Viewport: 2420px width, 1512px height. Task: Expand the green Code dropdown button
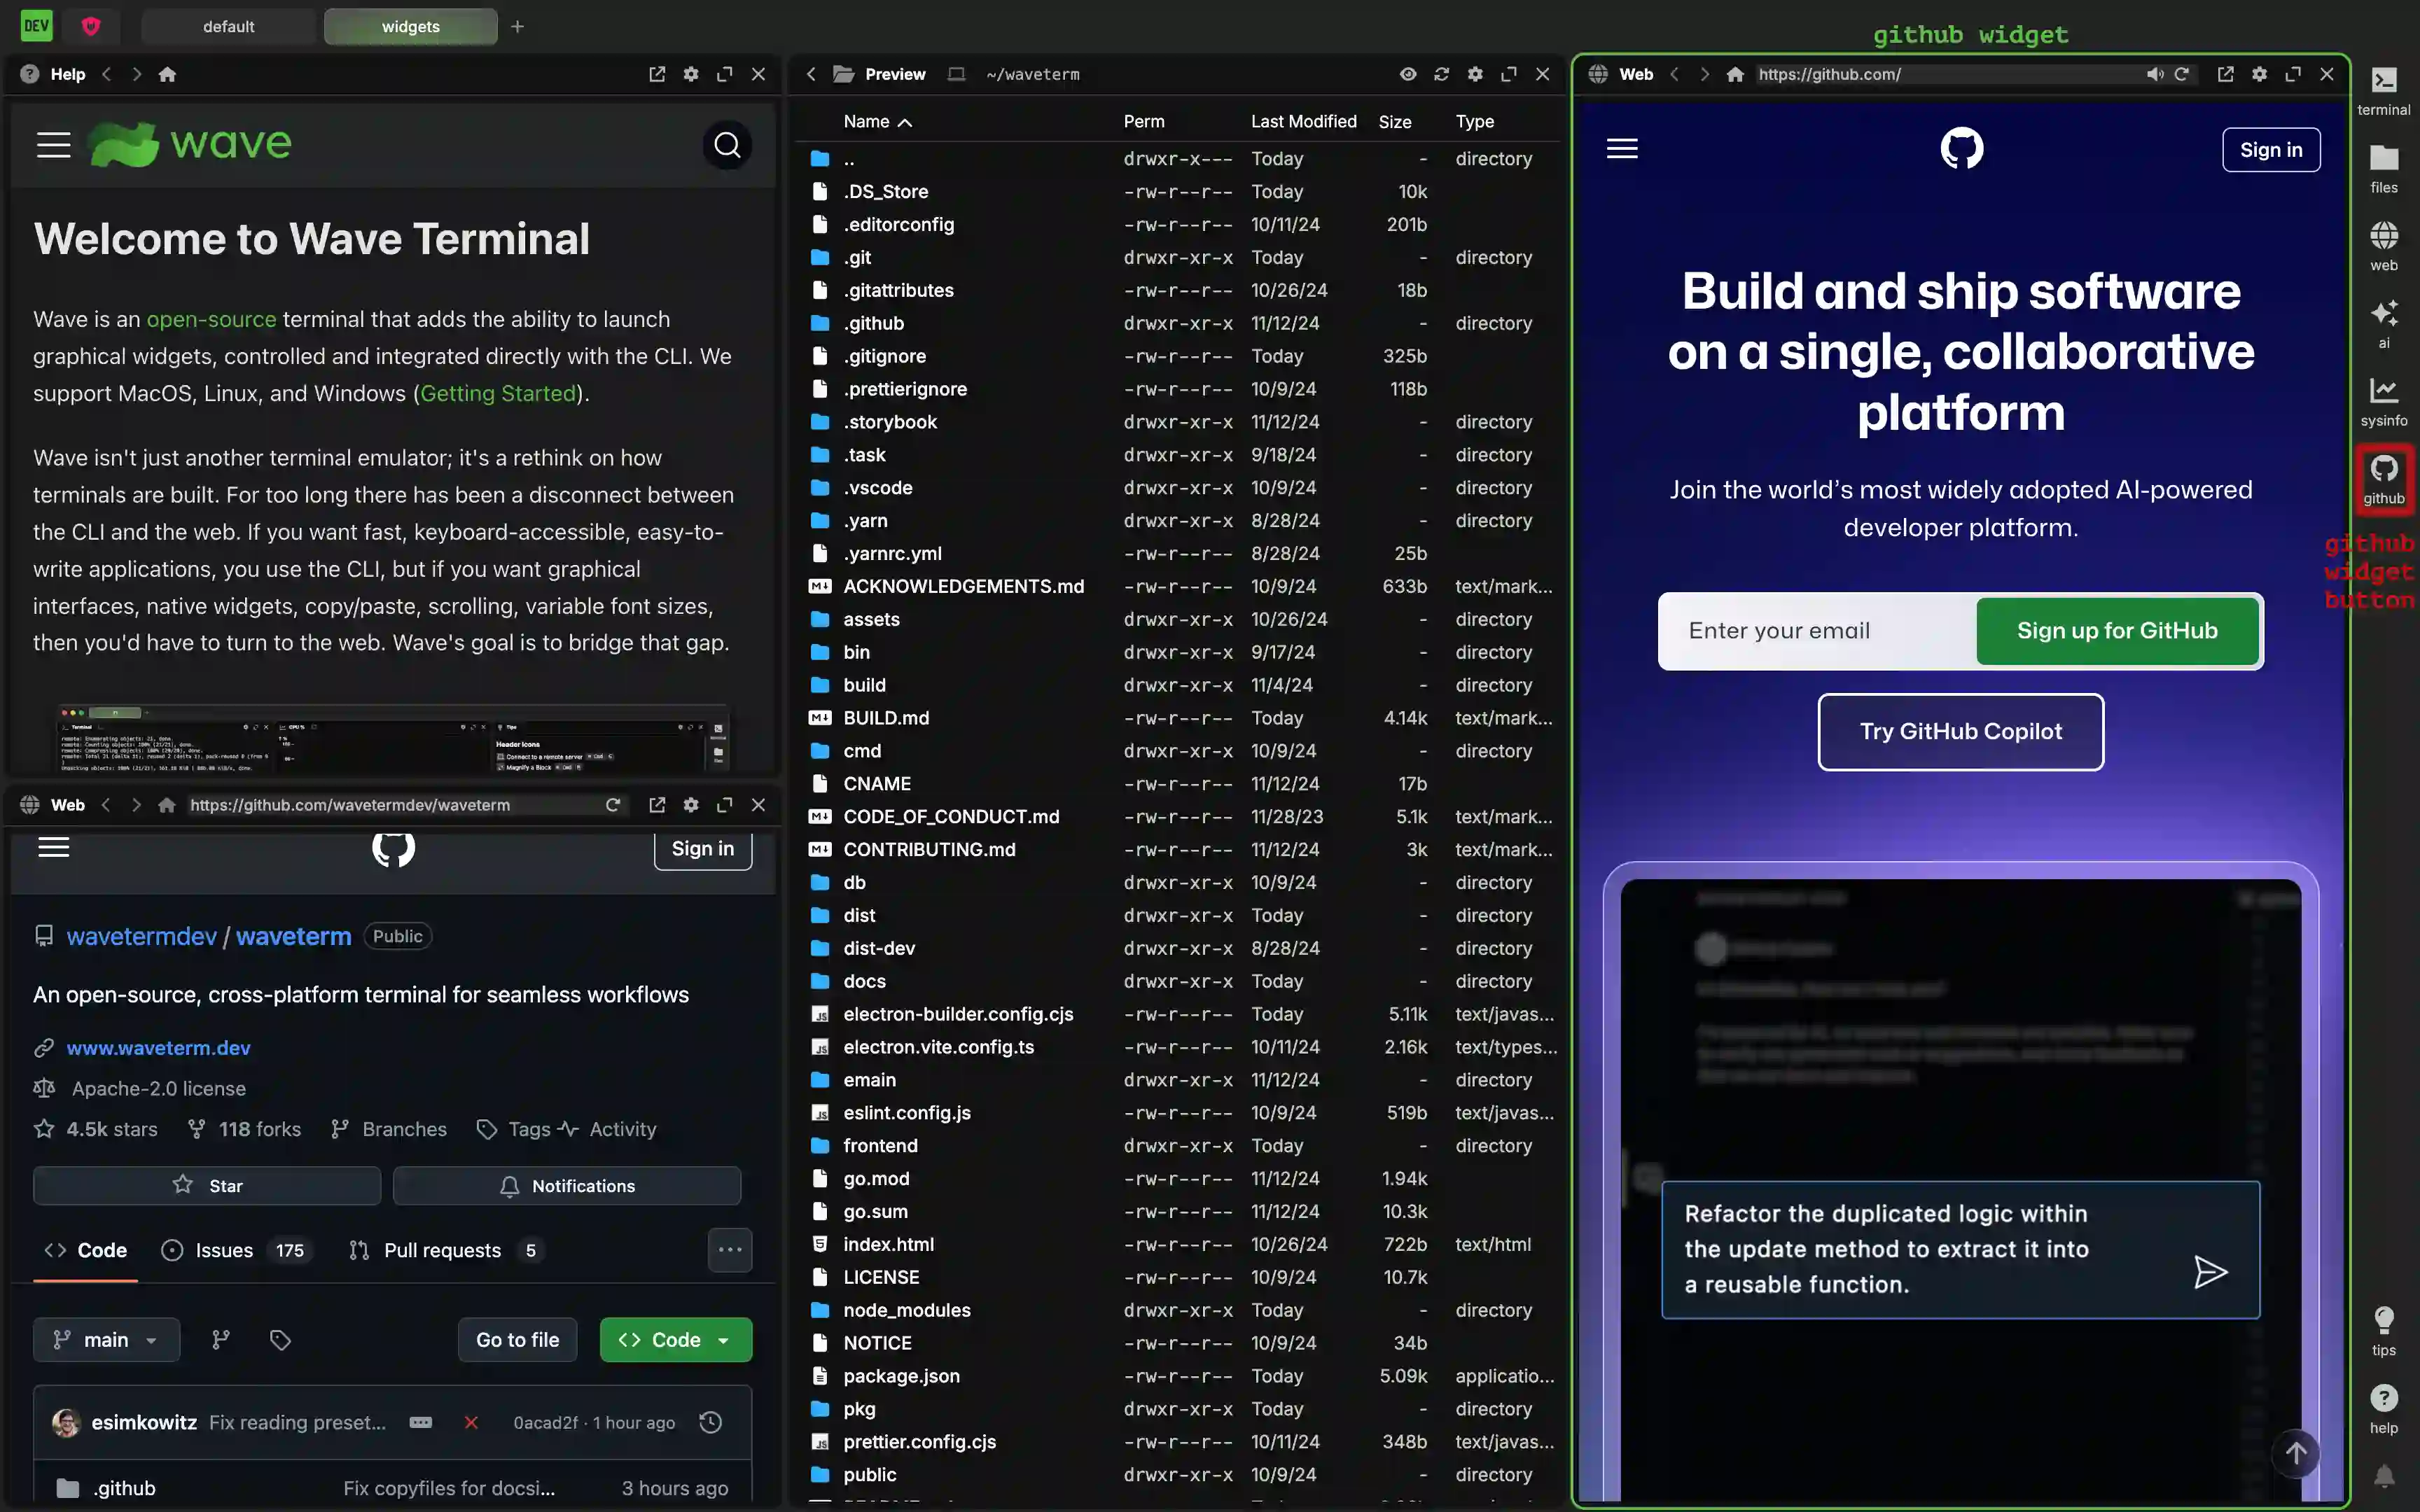(x=676, y=1340)
